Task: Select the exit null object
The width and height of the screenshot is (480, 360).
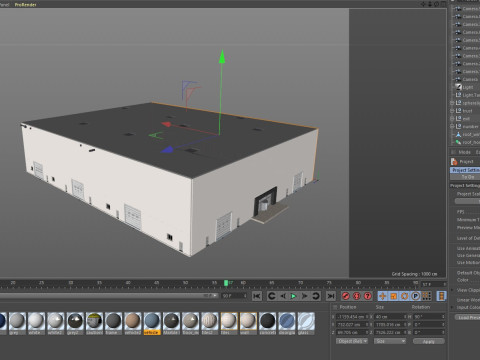Action: pos(466,119)
